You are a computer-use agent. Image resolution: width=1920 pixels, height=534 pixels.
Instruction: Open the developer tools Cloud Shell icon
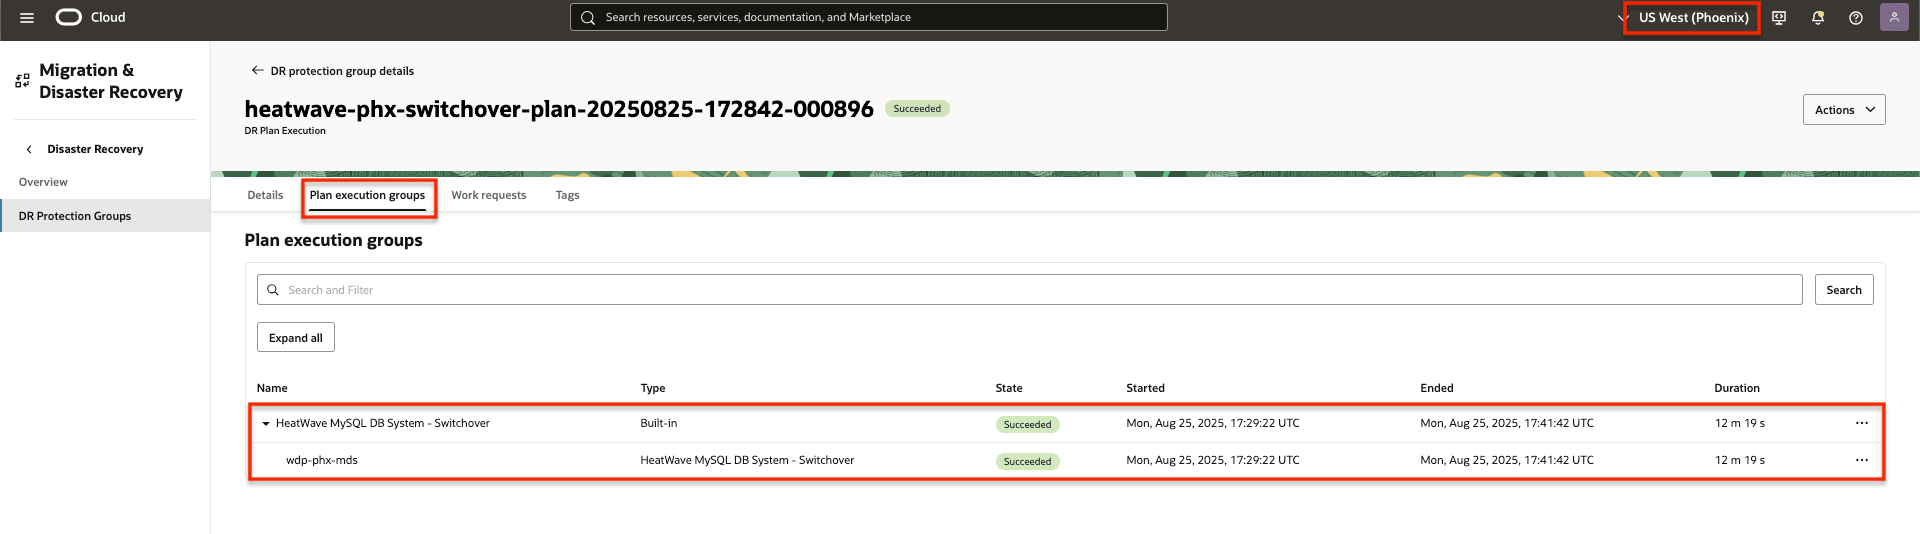(1779, 18)
